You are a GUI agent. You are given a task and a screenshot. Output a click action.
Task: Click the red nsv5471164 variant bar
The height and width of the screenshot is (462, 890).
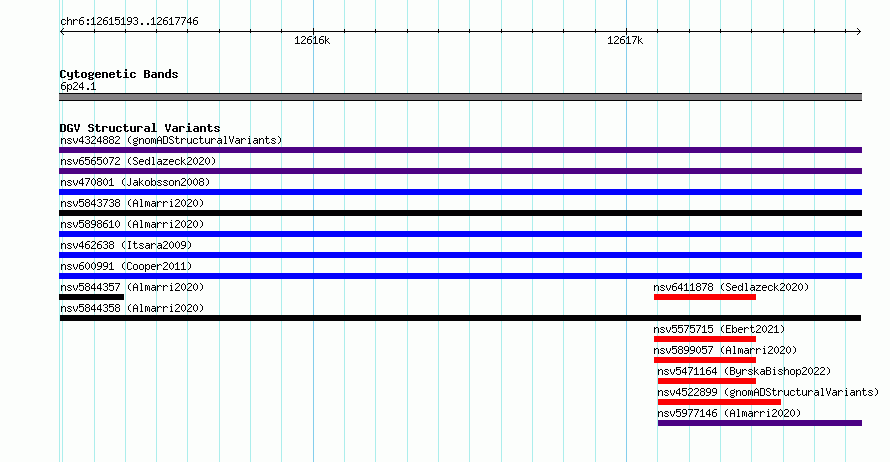pyautogui.click(x=707, y=381)
